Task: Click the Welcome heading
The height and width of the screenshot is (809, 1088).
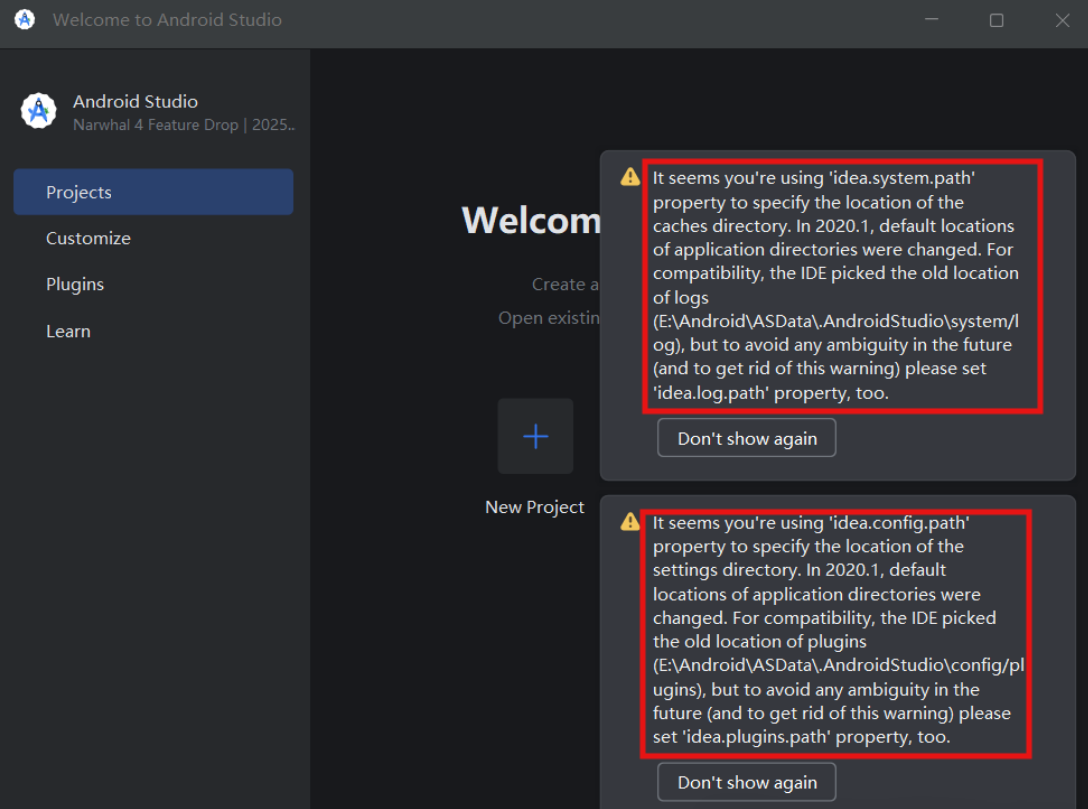Action: (532, 220)
